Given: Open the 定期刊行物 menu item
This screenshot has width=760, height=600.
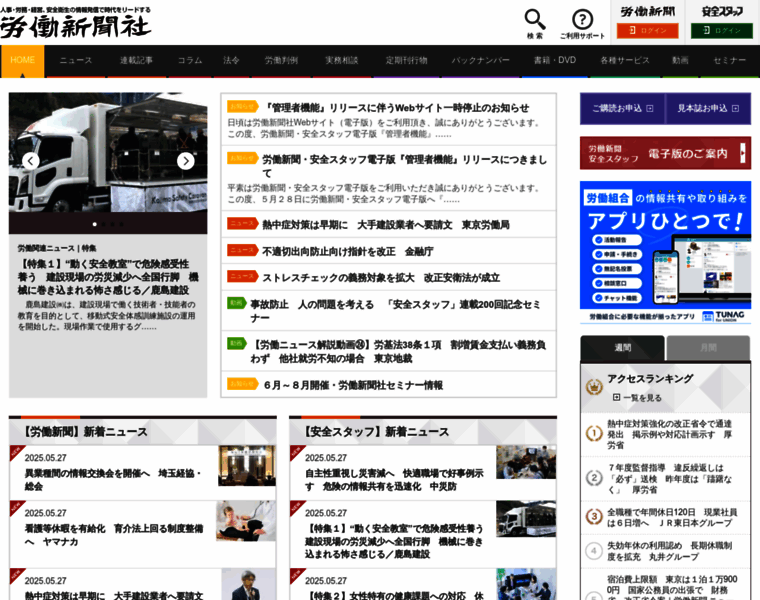Looking at the screenshot, I should (x=407, y=61).
